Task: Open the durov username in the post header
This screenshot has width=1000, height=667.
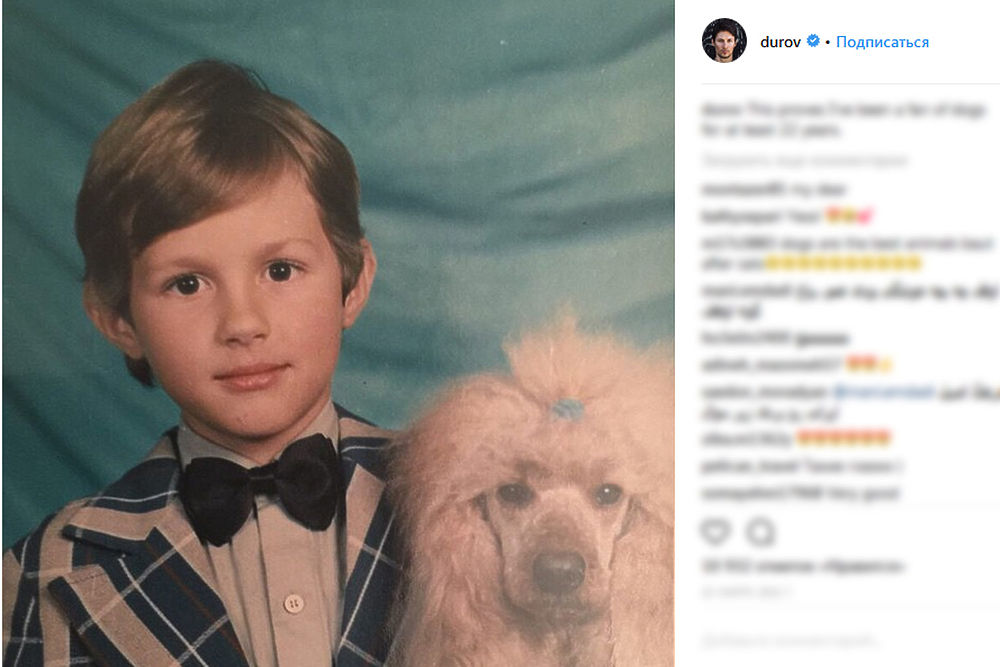Action: tap(780, 42)
